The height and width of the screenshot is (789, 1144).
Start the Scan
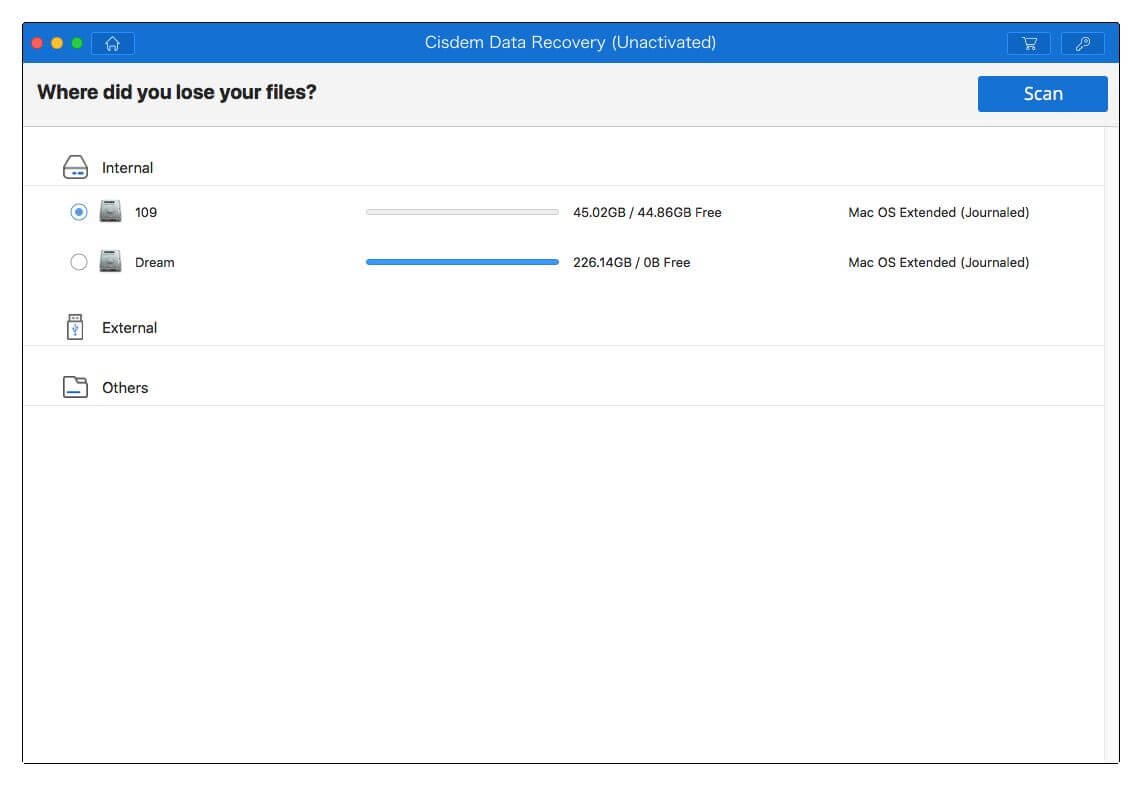[x=1042, y=93]
